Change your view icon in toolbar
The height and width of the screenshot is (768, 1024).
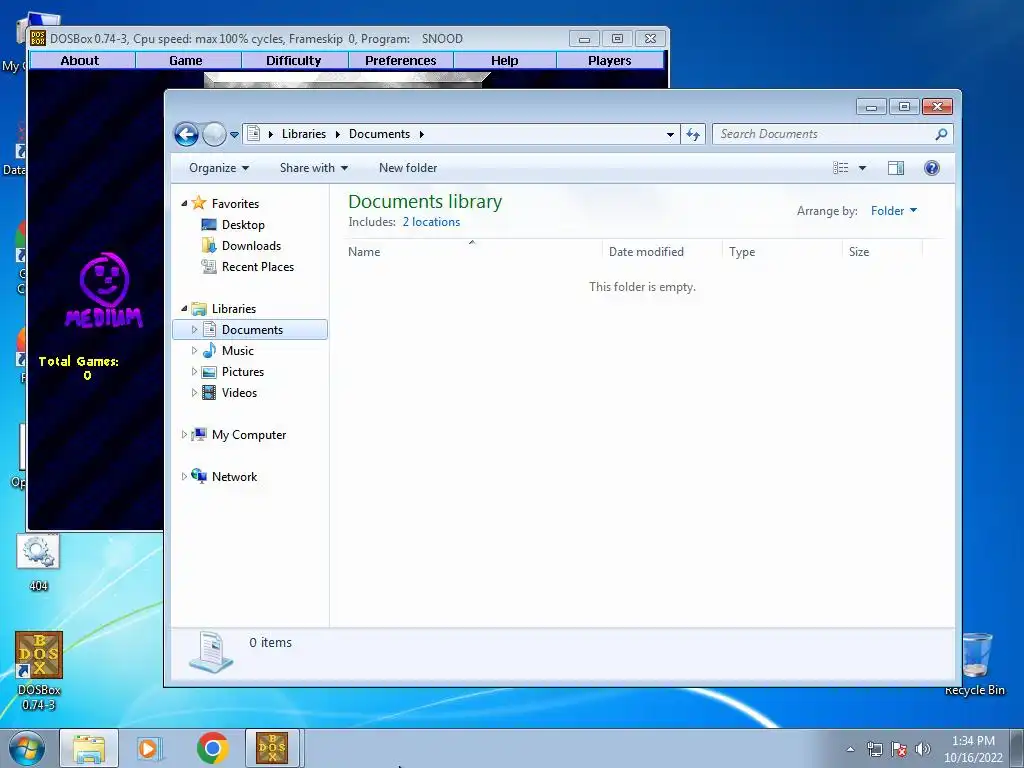point(840,168)
